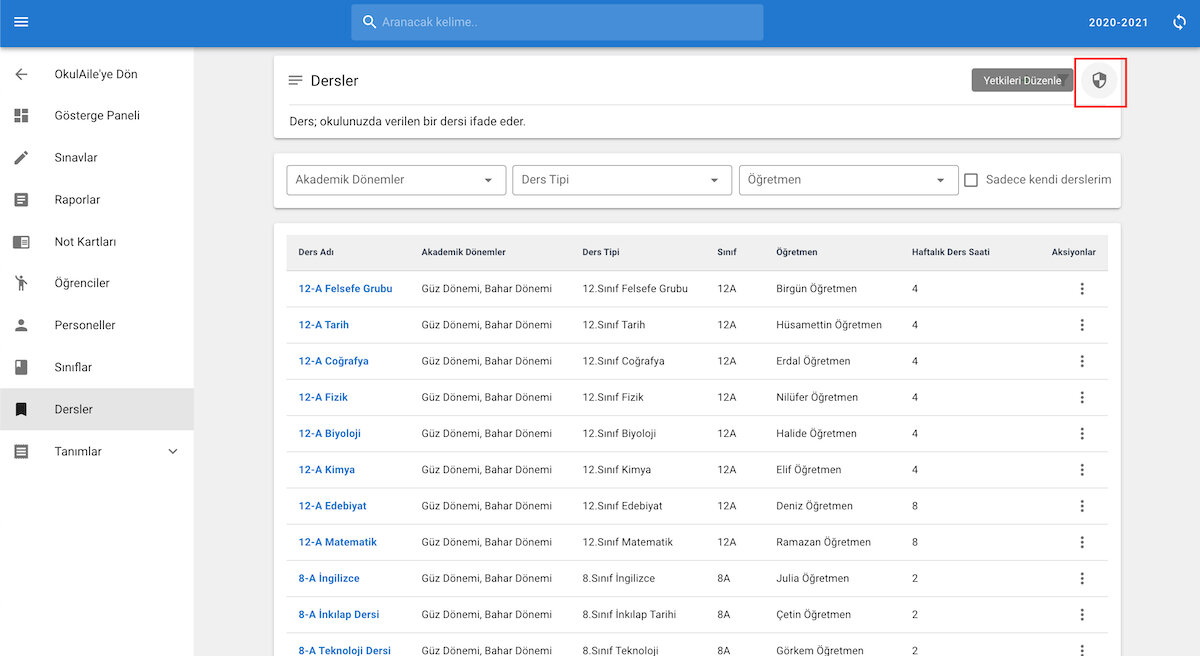Viewport: 1200px width, 656px height.
Task: Open the Ders Tipi dropdown
Action: (x=621, y=180)
